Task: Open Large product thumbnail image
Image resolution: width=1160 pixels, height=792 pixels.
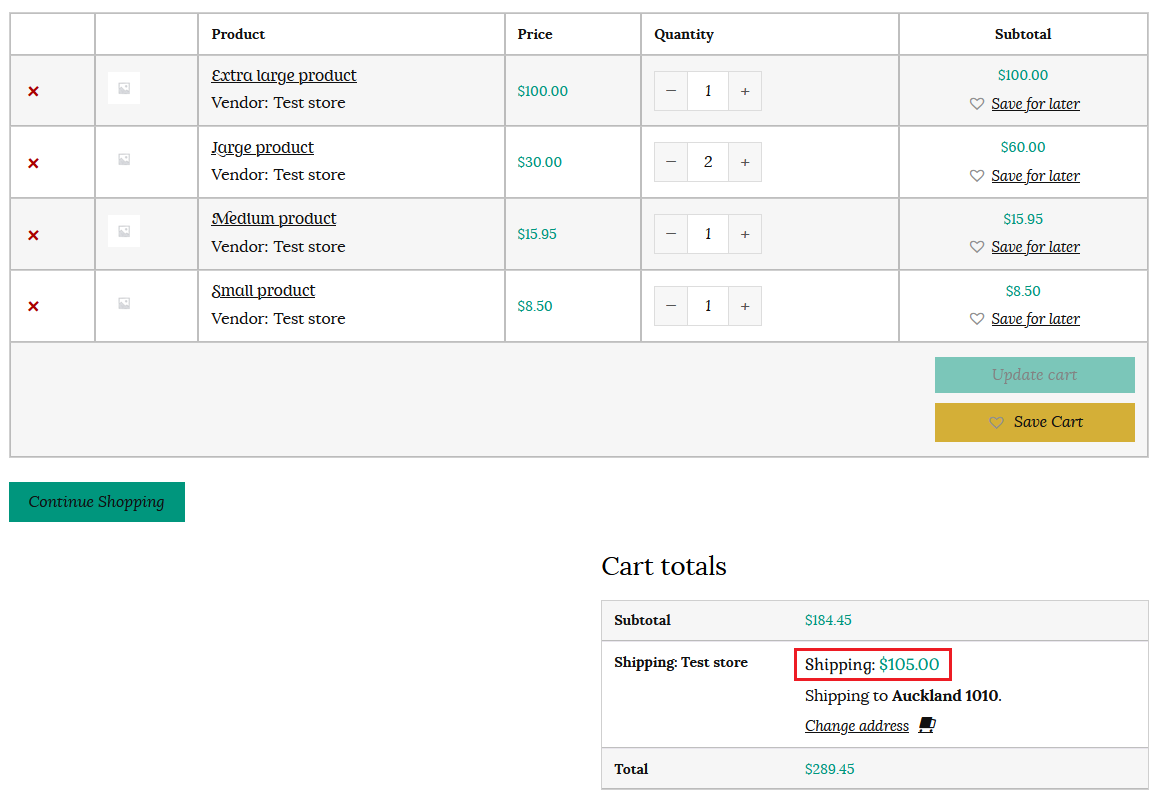Action: [124, 159]
